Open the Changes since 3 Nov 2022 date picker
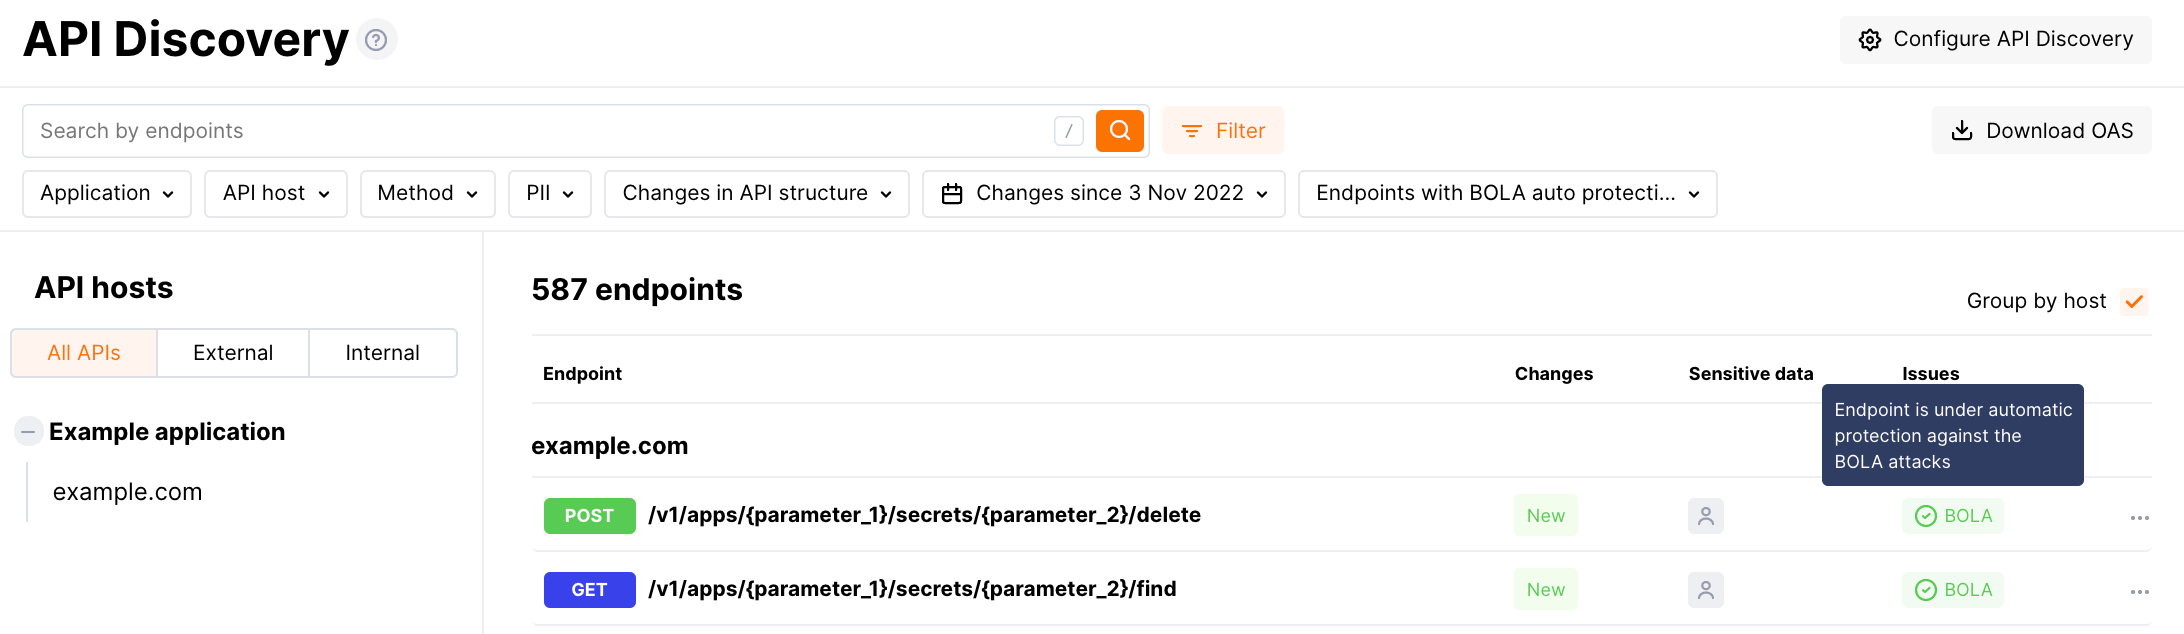2184x634 pixels. click(x=1104, y=193)
